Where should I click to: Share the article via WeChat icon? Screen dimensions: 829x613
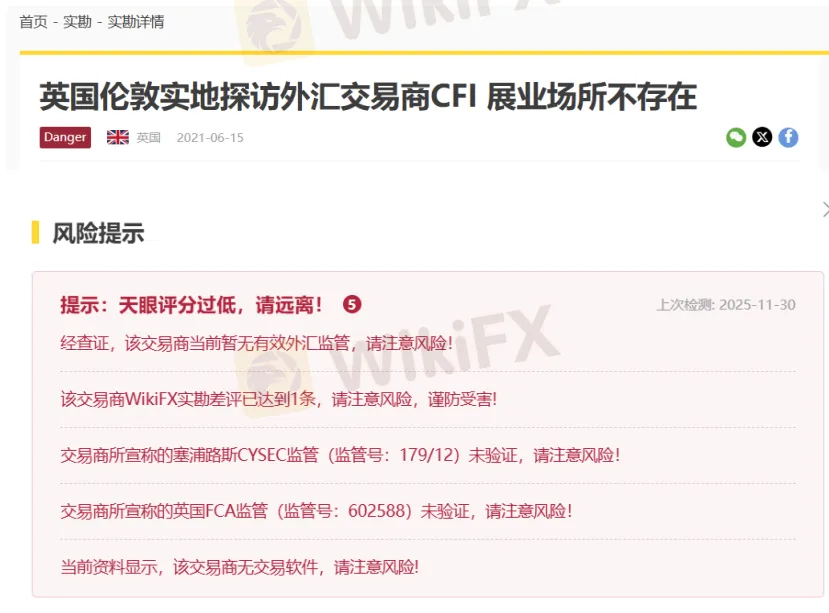pyautogui.click(x=736, y=137)
